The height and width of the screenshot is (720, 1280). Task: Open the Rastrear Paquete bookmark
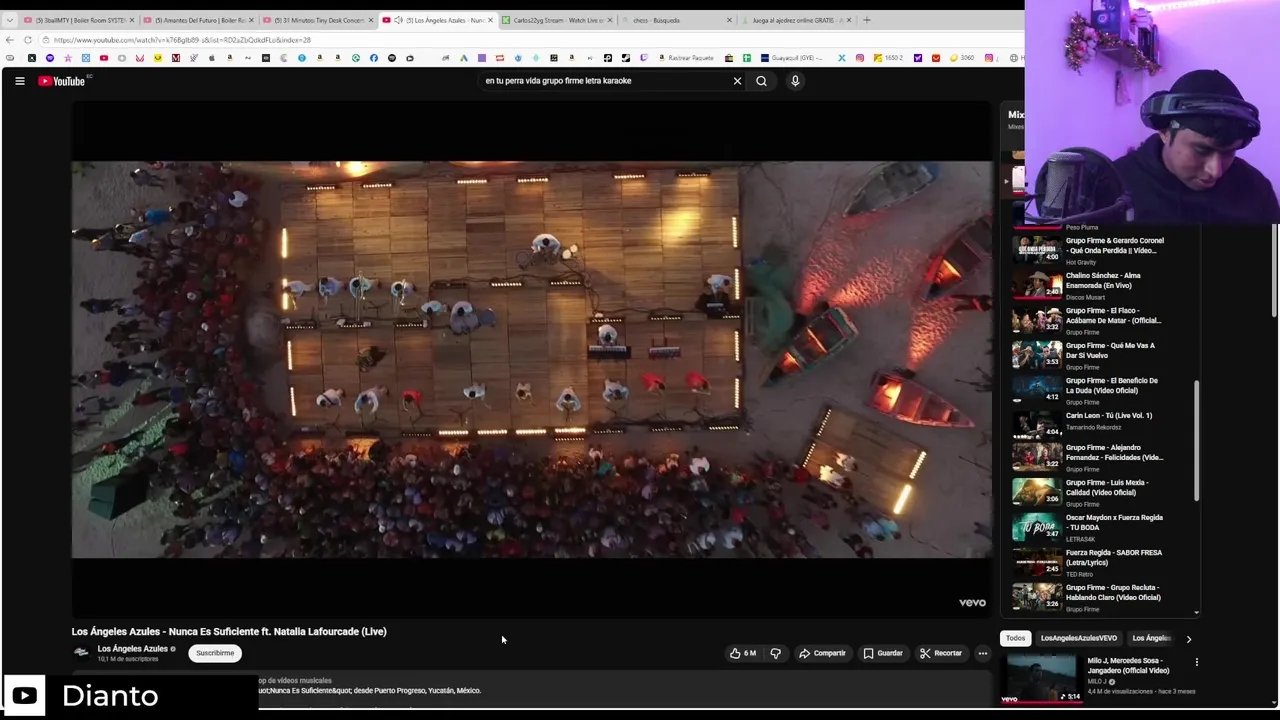pyautogui.click(x=687, y=58)
